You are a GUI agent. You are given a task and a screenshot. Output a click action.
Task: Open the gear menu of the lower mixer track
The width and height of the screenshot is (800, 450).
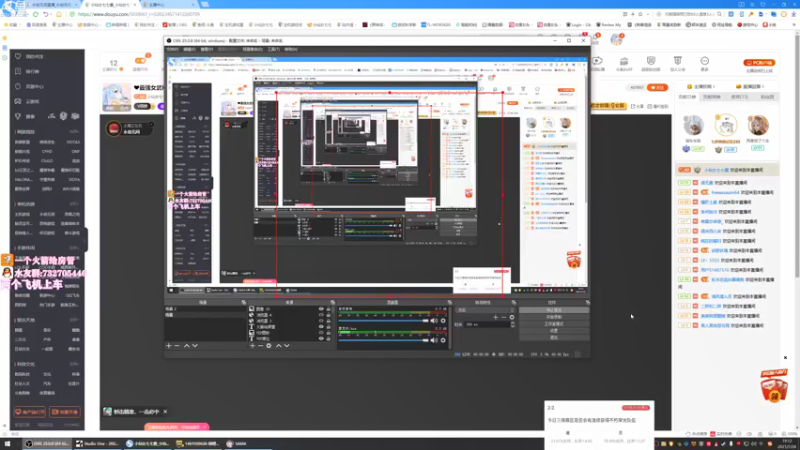[443, 340]
